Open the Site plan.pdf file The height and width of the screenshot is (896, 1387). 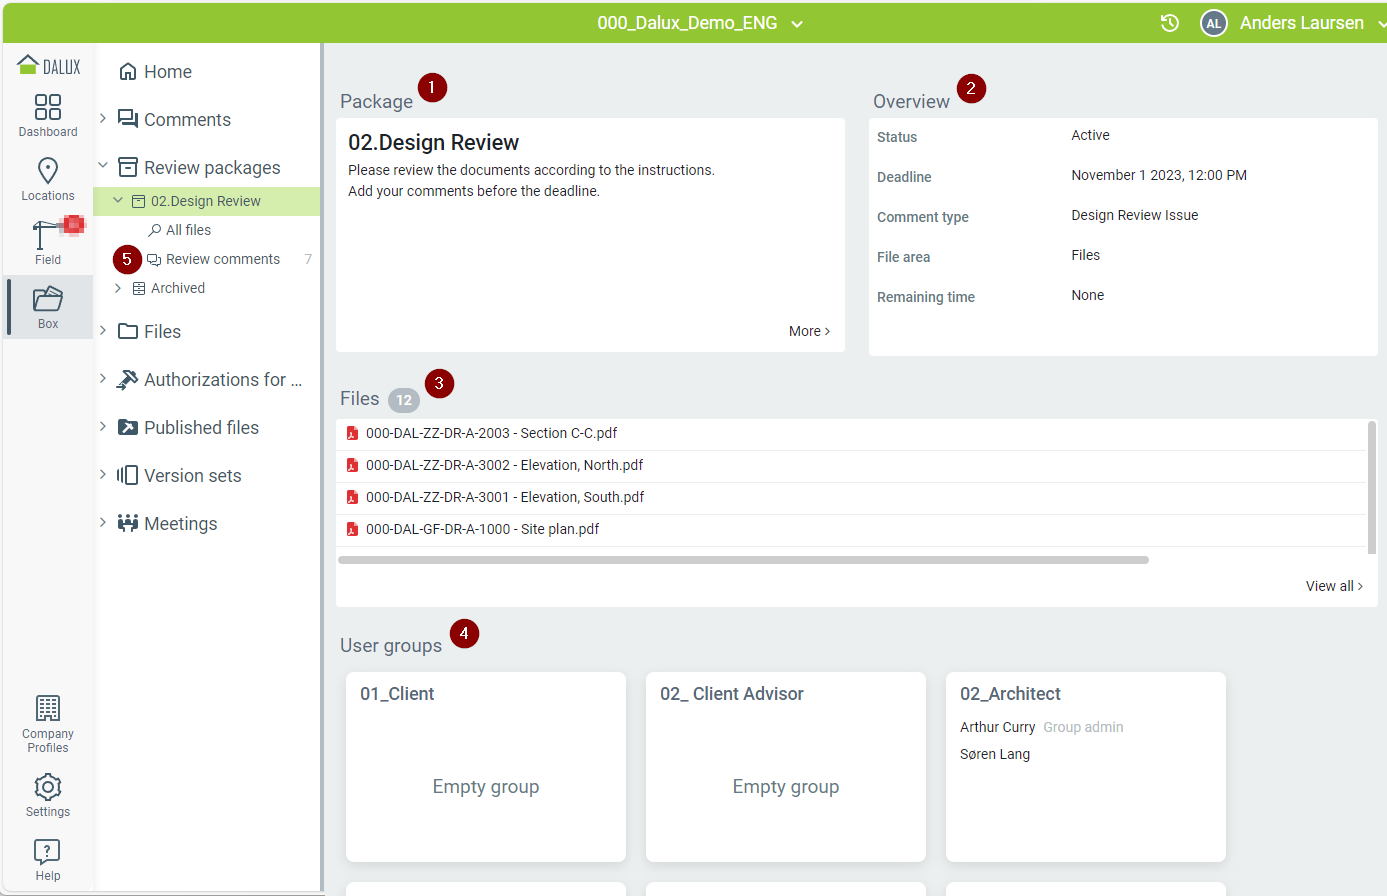coord(482,529)
